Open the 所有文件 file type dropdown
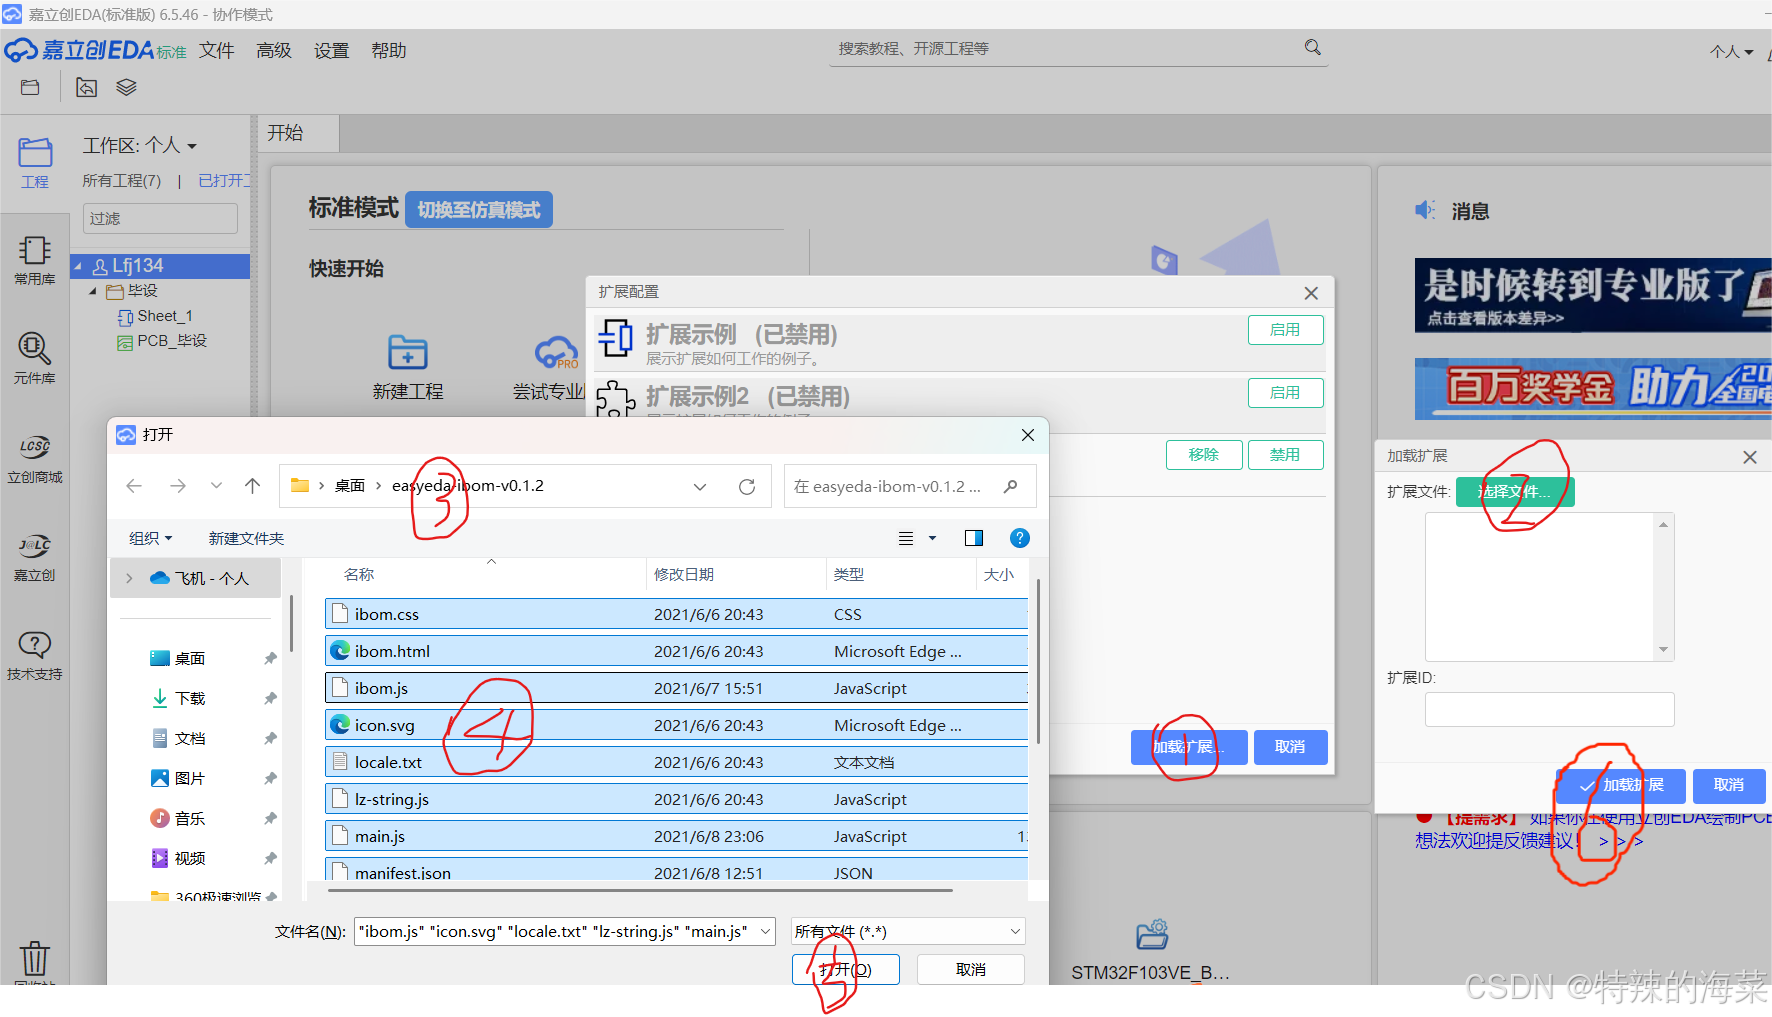Screen dimensions: 1772x1017 click(908, 931)
